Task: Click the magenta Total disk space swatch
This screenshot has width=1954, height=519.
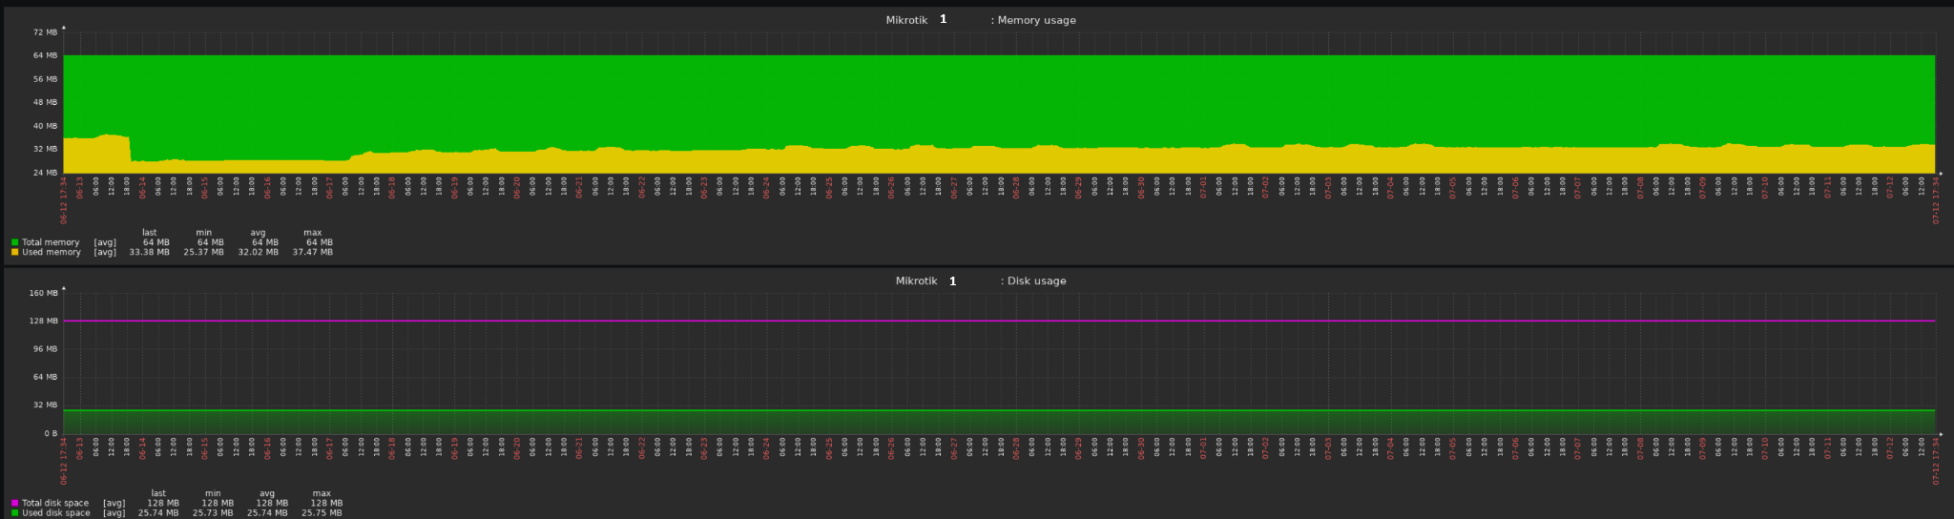Action: click(15, 503)
